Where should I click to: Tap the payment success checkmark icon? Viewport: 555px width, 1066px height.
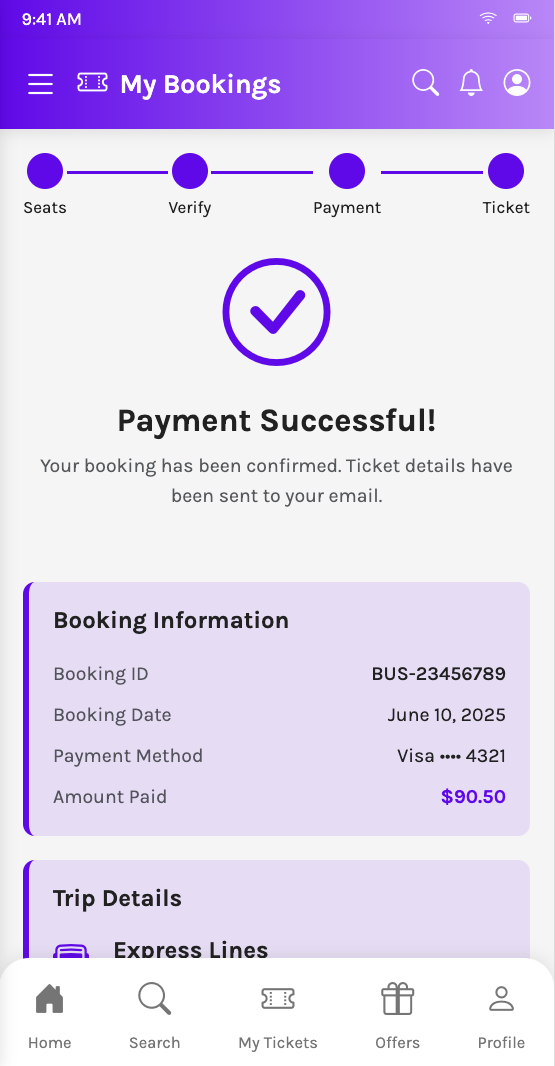[x=276, y=312]
